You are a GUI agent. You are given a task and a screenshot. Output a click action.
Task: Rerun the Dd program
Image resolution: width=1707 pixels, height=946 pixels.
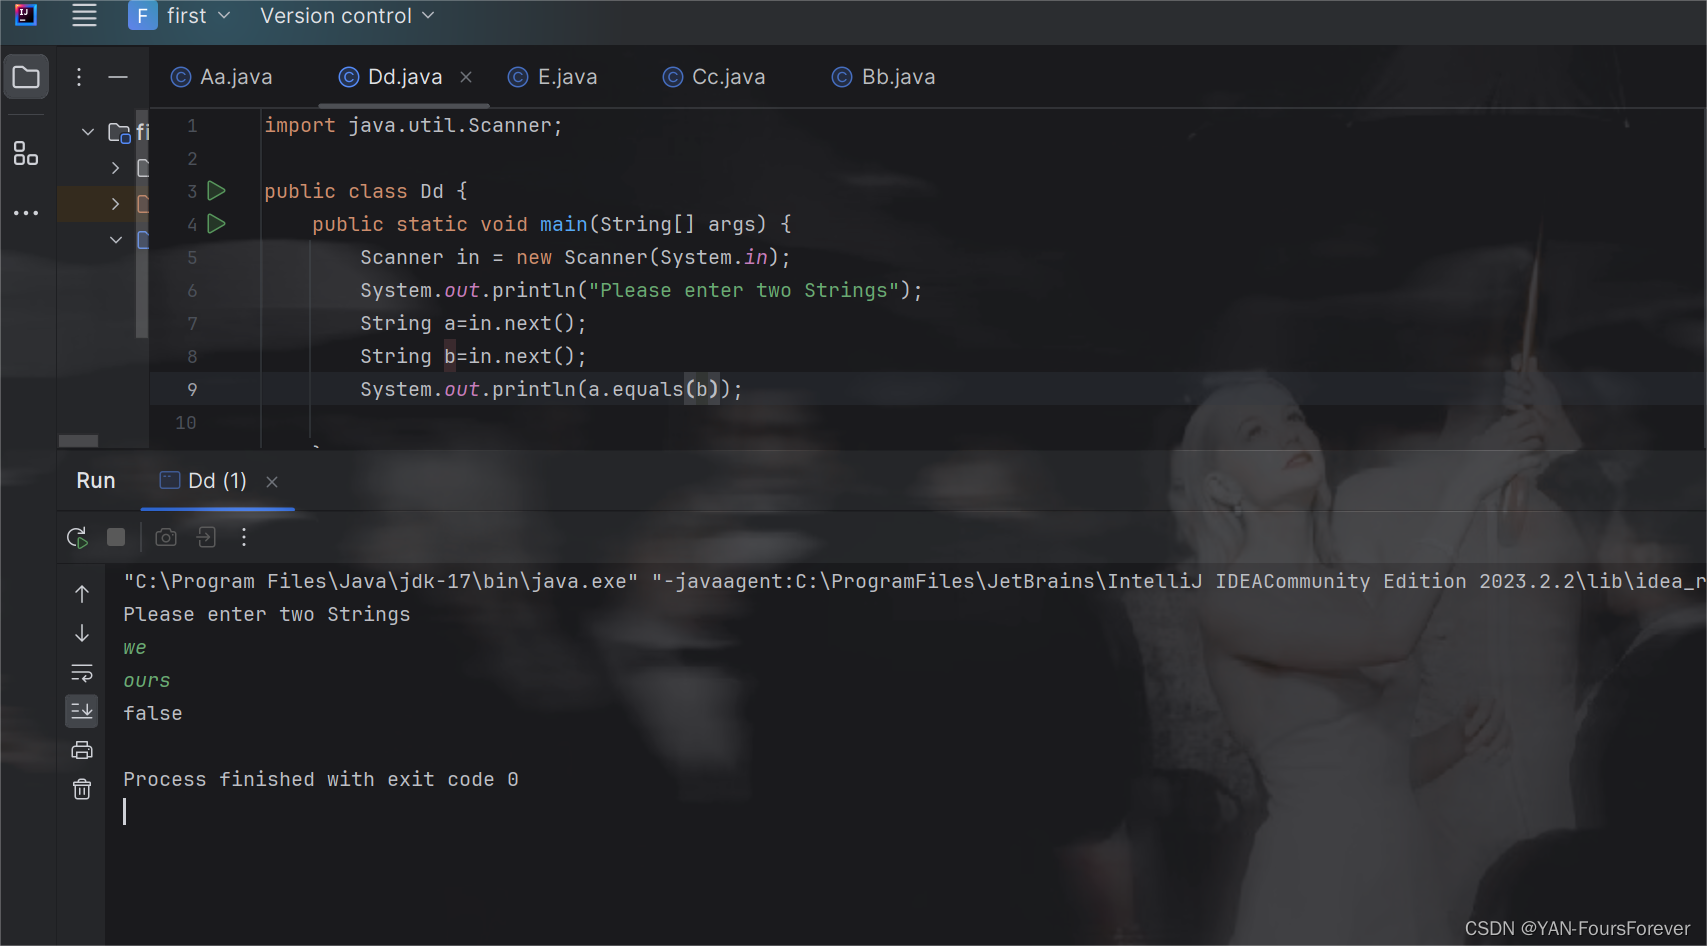click(77, 537)
